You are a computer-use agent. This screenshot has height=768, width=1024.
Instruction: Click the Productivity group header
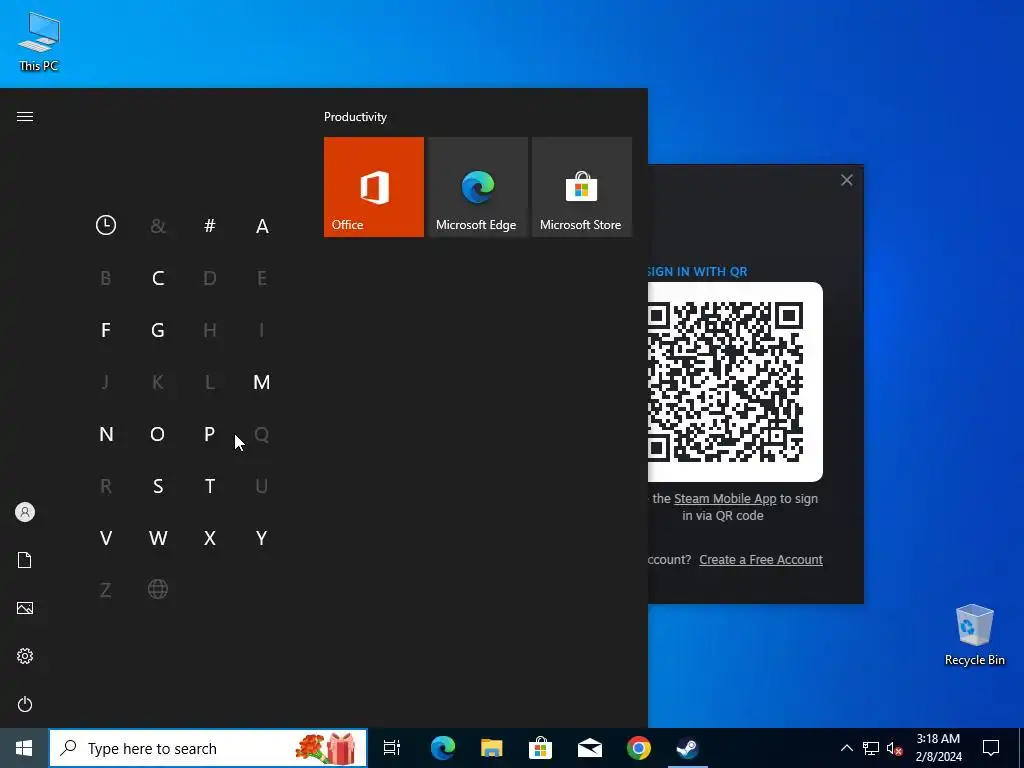[355, 117]
